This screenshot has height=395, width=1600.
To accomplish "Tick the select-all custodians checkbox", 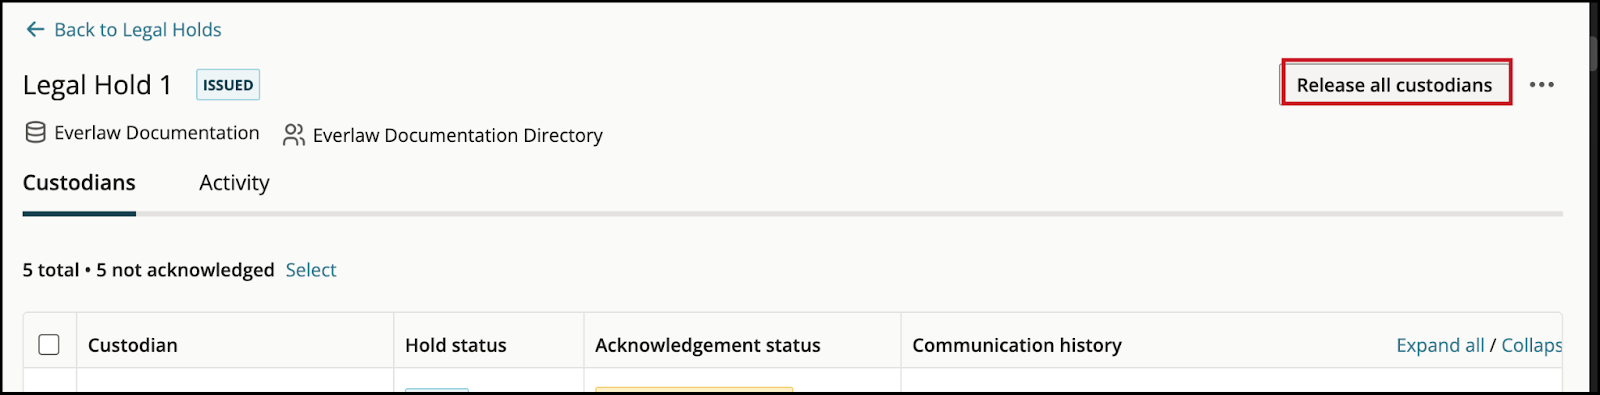I will coord(49,345).
